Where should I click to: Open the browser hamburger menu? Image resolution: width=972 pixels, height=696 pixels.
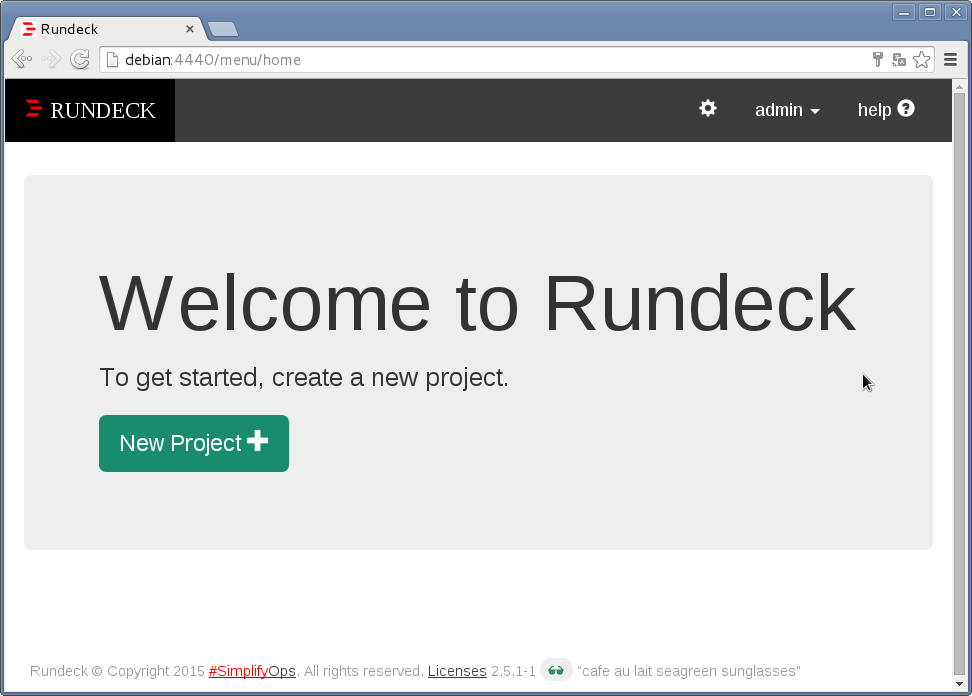950,59
